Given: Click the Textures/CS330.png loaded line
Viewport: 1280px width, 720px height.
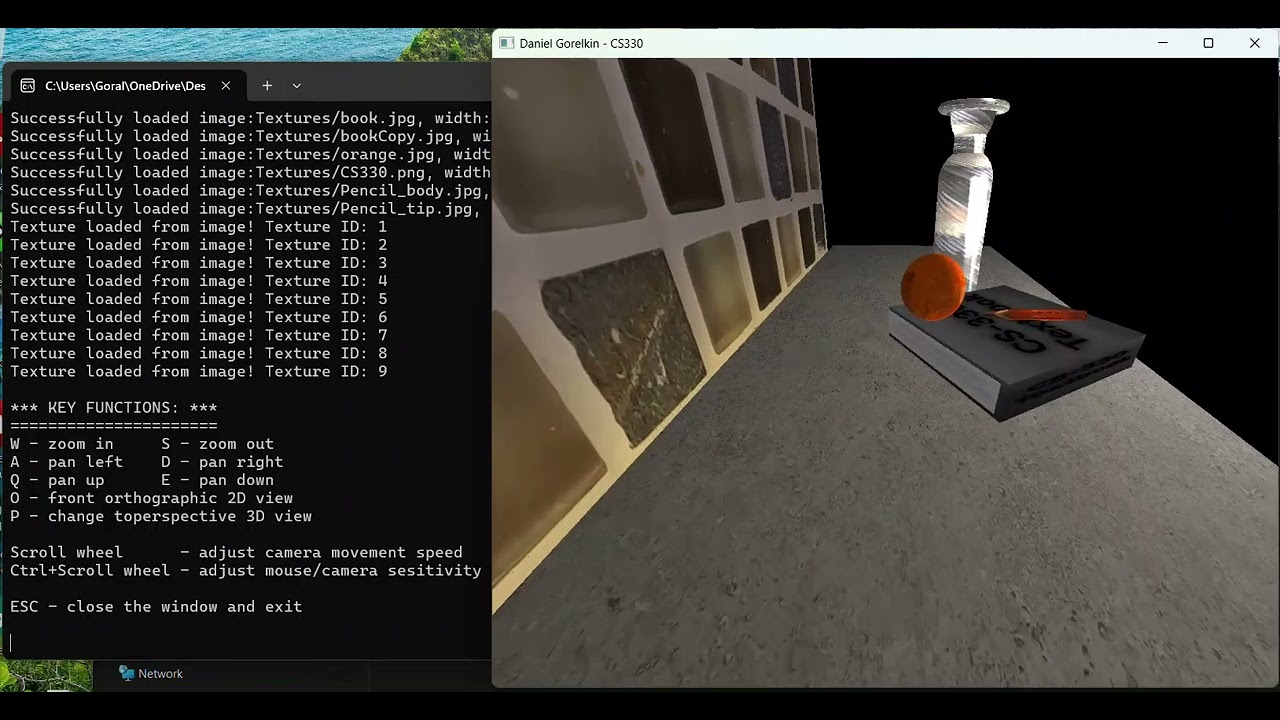Looking at the screenshot, I should pos(250,172).
